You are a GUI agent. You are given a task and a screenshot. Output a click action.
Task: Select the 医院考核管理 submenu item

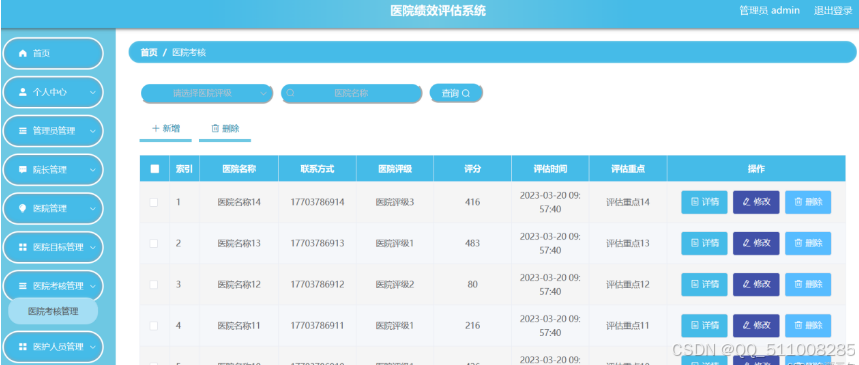53,311
